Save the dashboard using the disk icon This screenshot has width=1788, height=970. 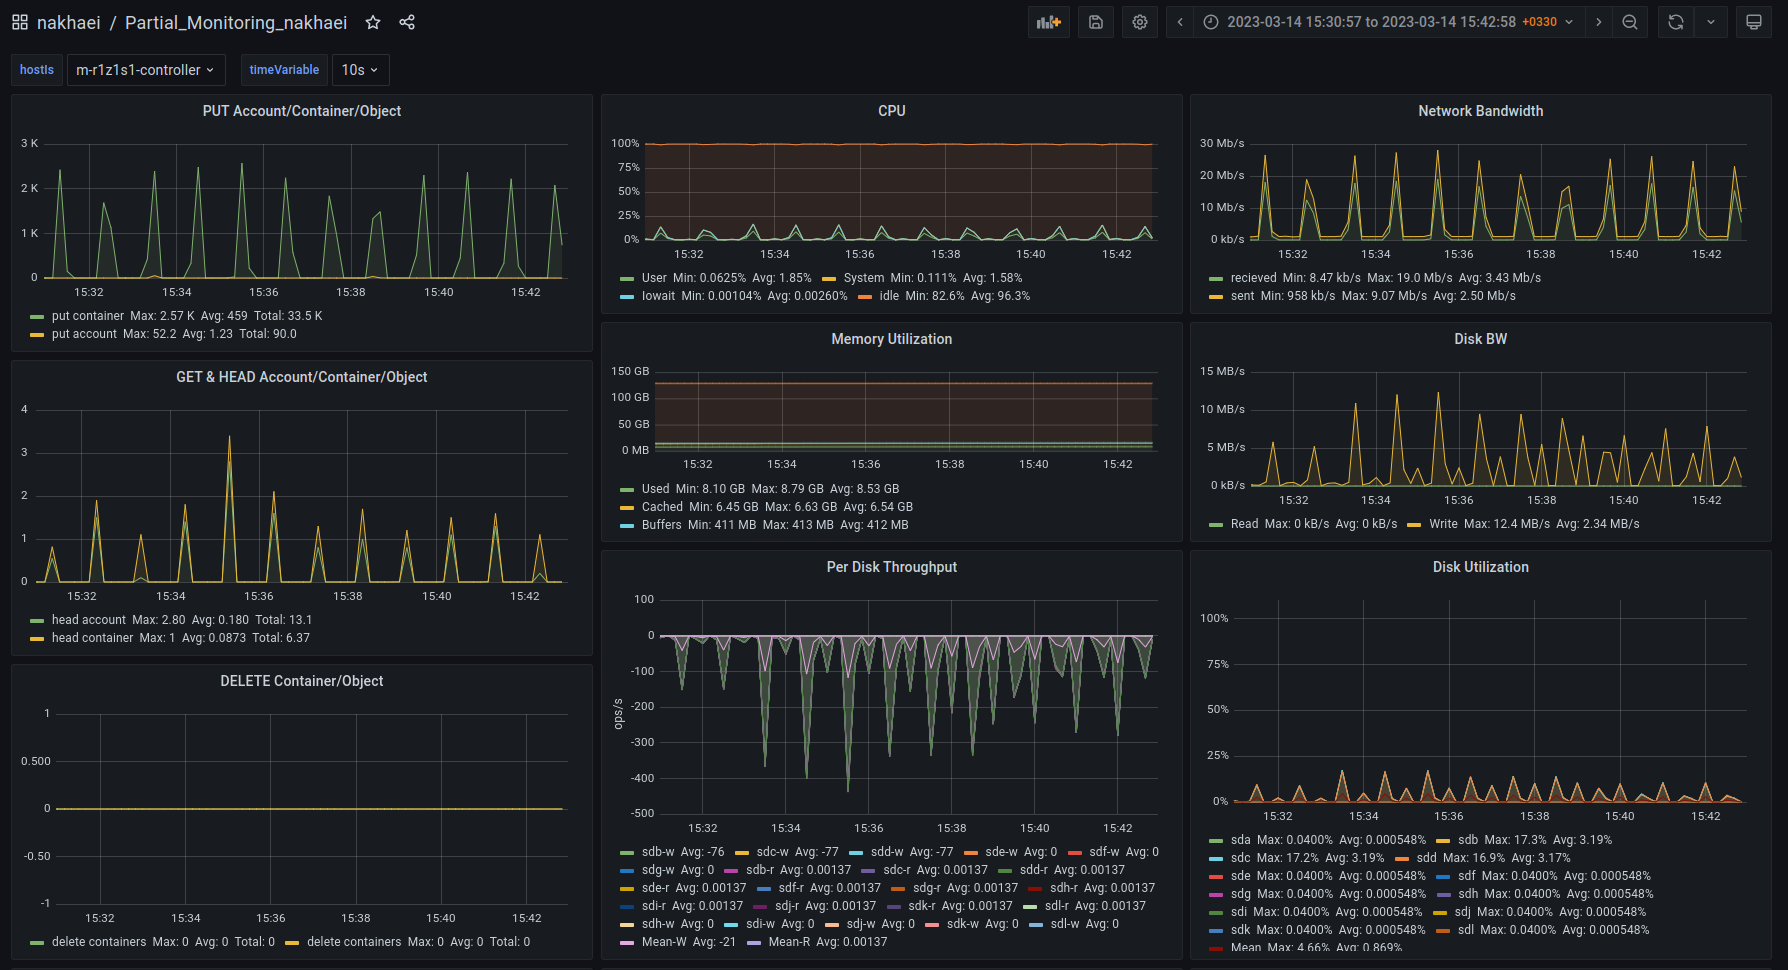(x=1096, y=22)
